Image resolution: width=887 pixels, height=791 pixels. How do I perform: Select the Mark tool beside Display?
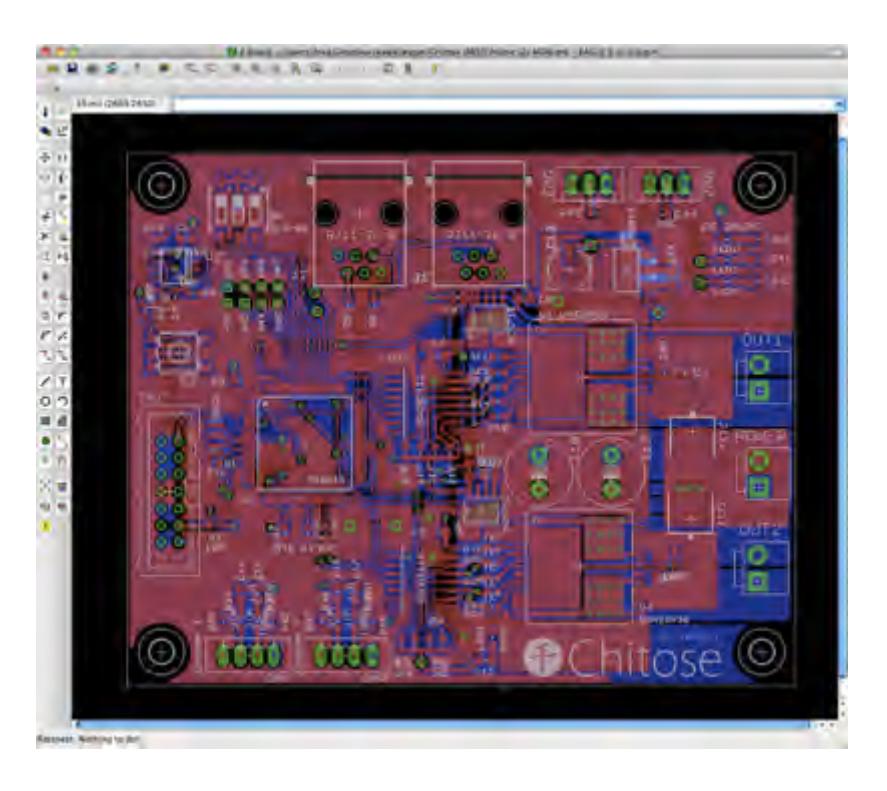[x=62, y=131]
